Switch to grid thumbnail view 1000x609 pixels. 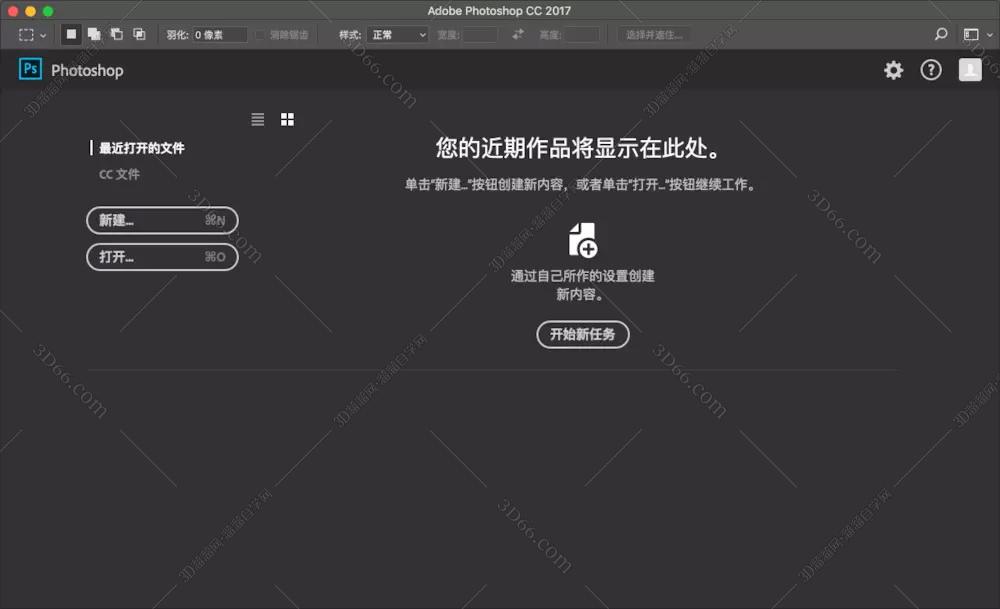[288, 120]
